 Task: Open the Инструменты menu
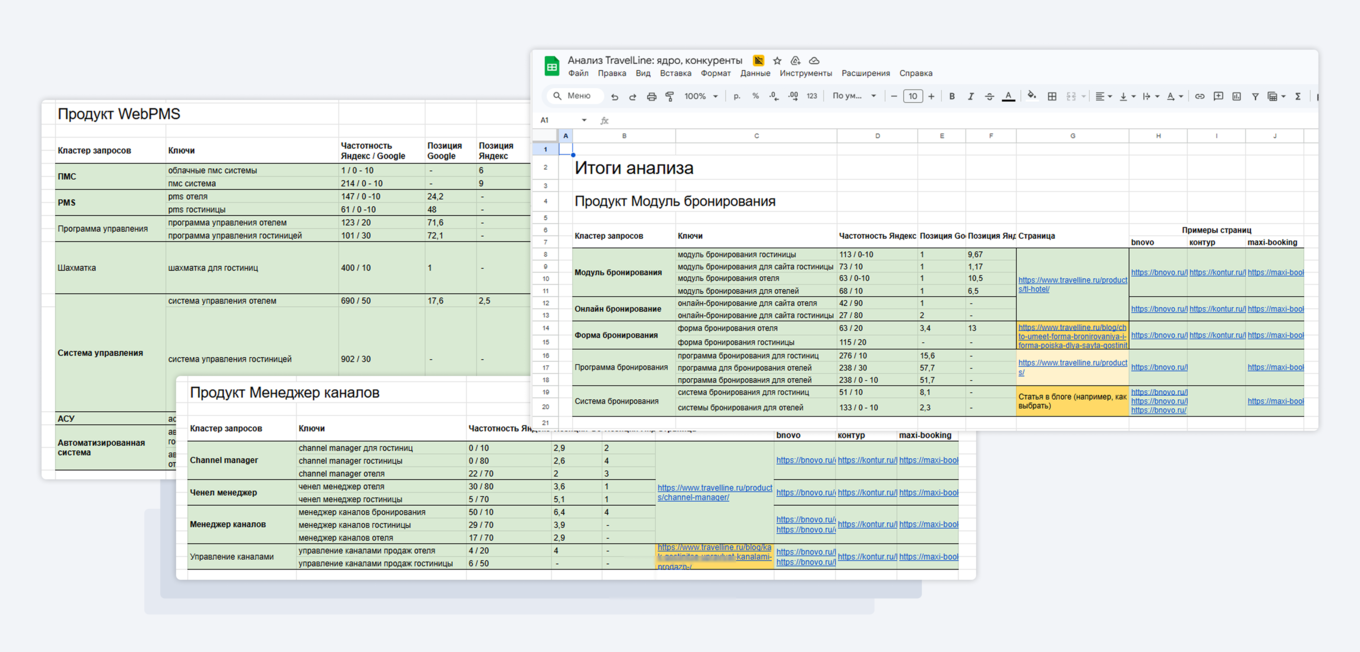click(x=806, y=74)
